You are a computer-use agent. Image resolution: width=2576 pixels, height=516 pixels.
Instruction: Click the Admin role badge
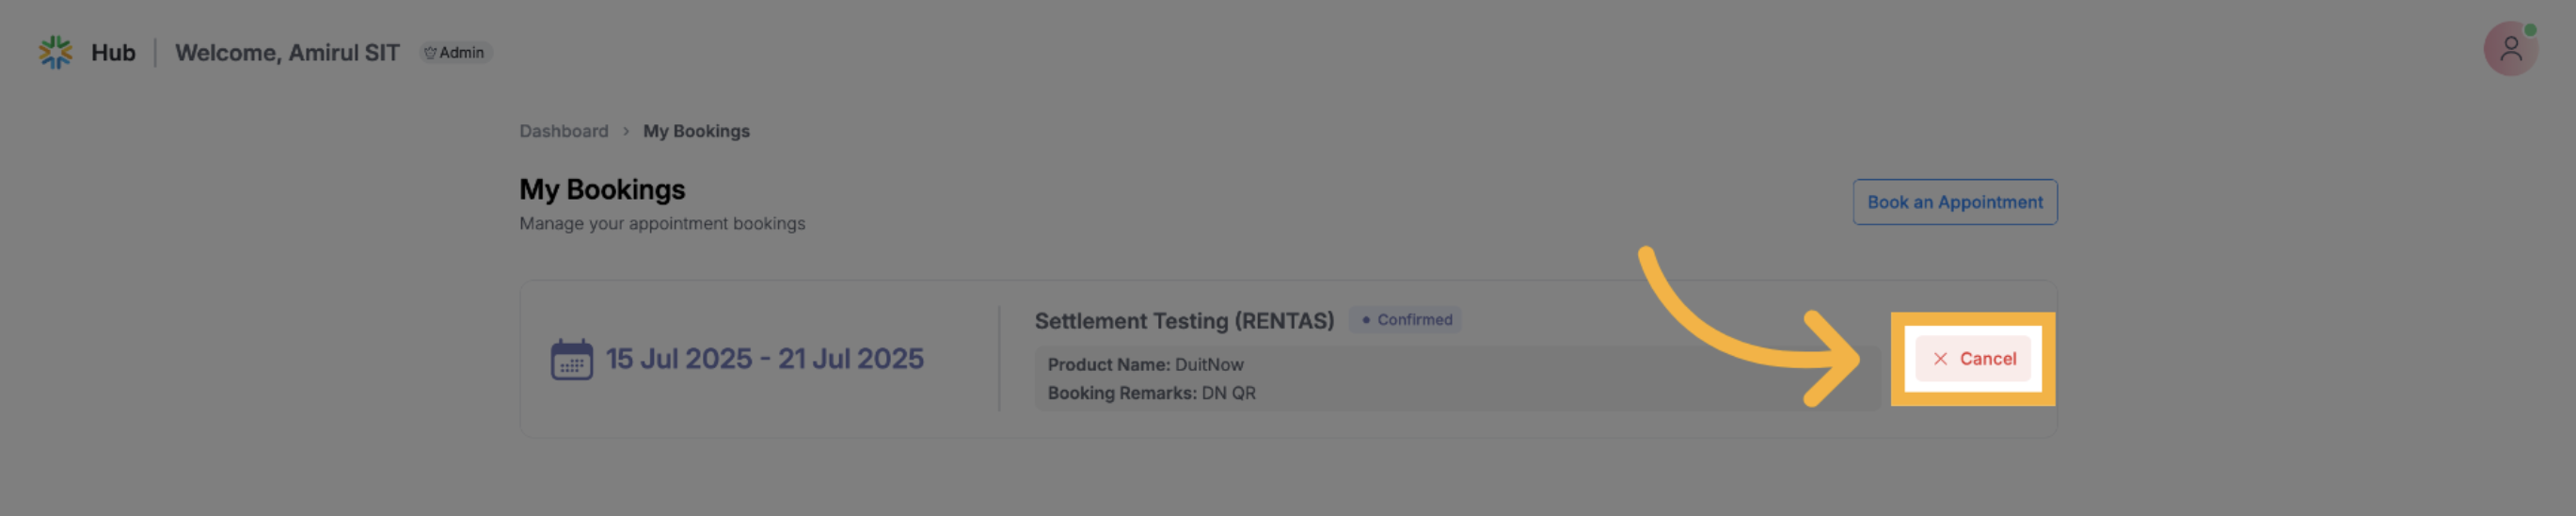[x=456, y=53]
